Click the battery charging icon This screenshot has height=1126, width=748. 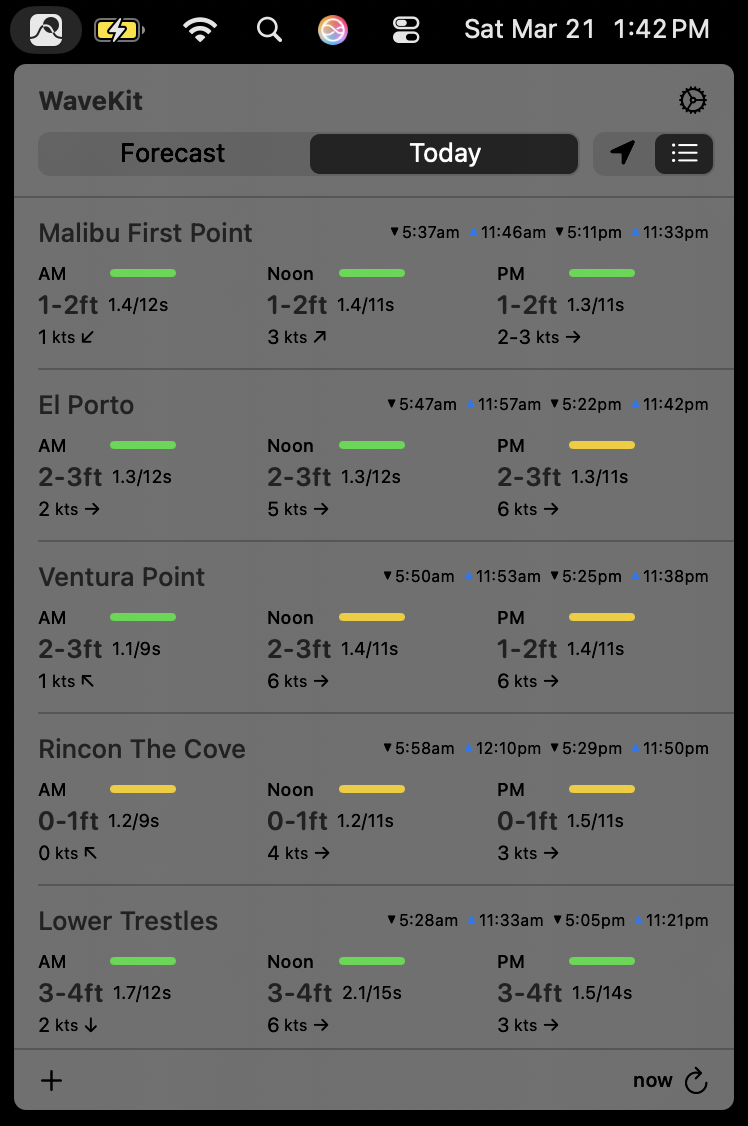pyautogui.click(x=118, y=30)
